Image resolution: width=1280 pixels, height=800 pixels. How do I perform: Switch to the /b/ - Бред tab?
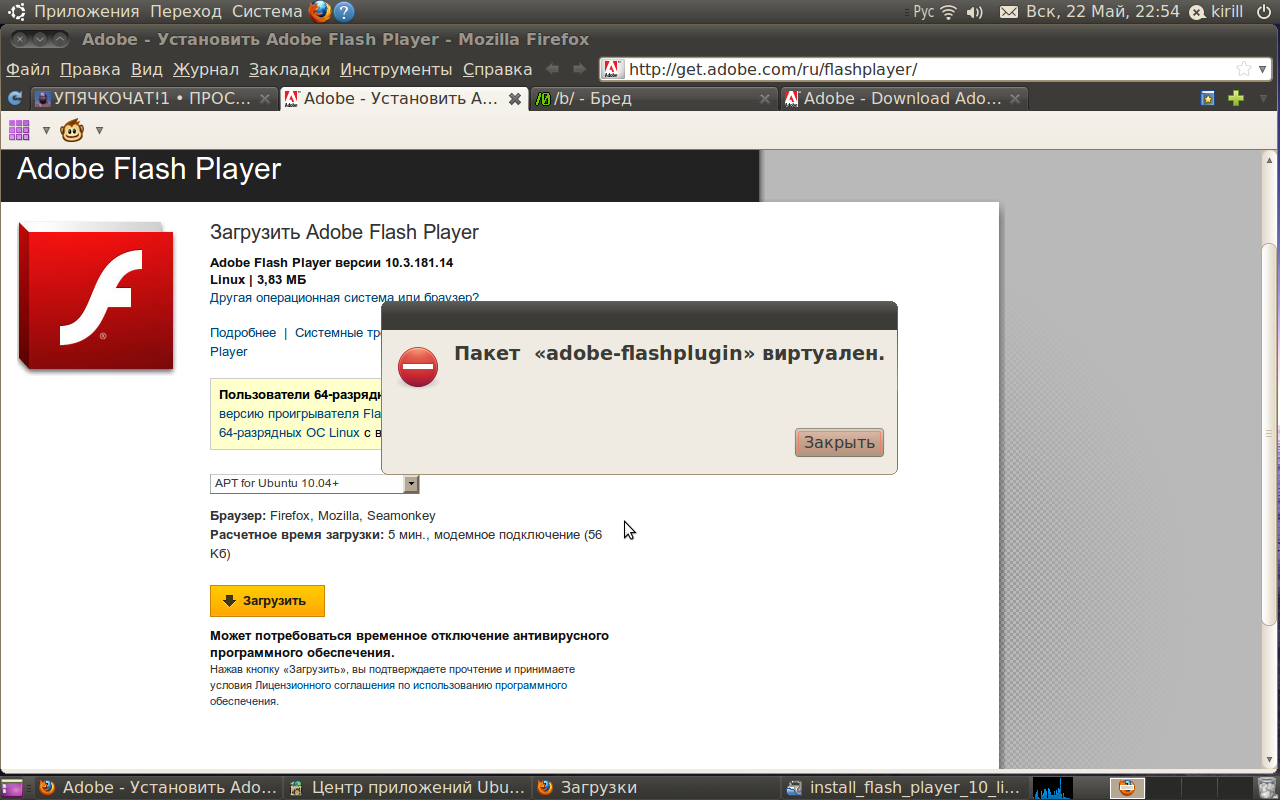655,98
